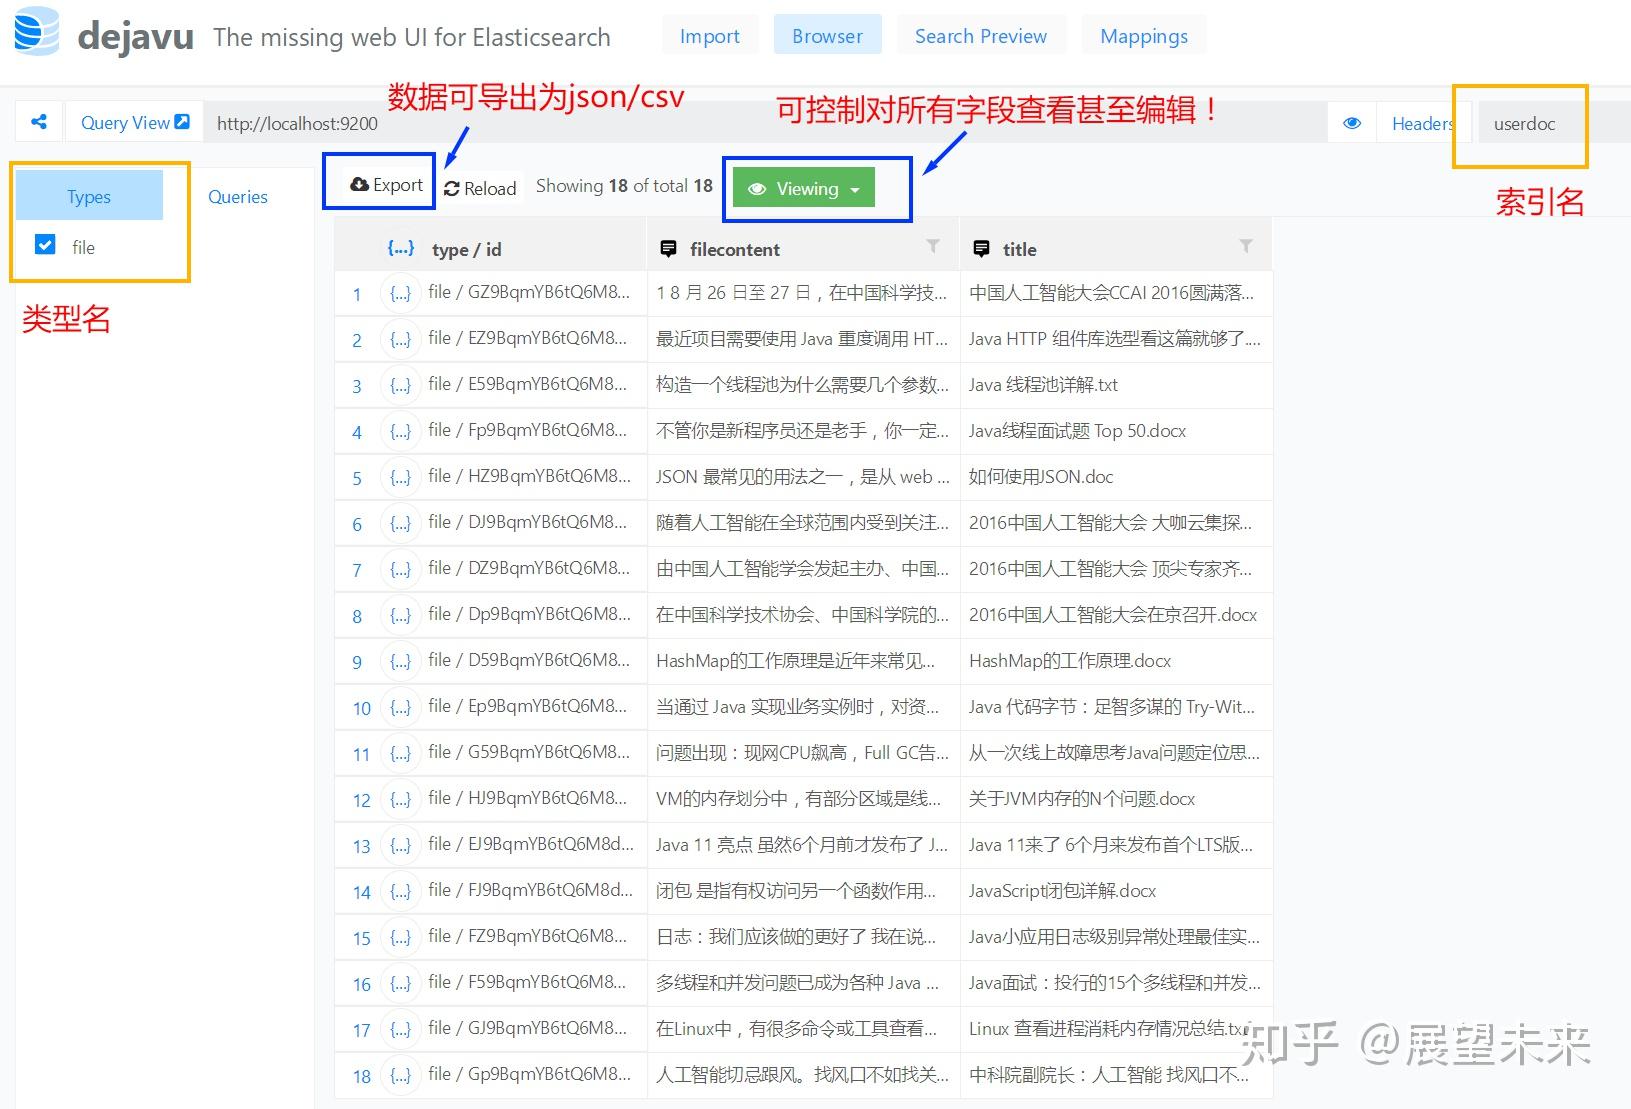Open the filter funnel on filecontent column

(x=932, y=246)
